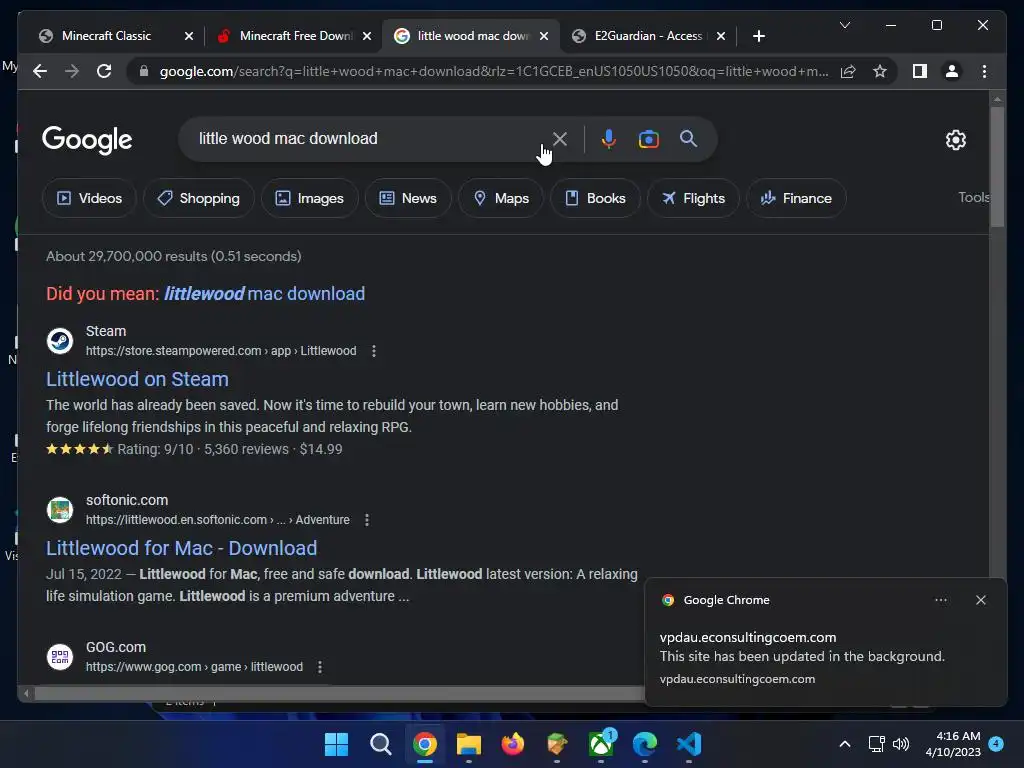The width and height of the screenshot is (1024, 768).
Task: Open more options for GOG.com result
Action: pyautogui.click(x=319, y=667)
